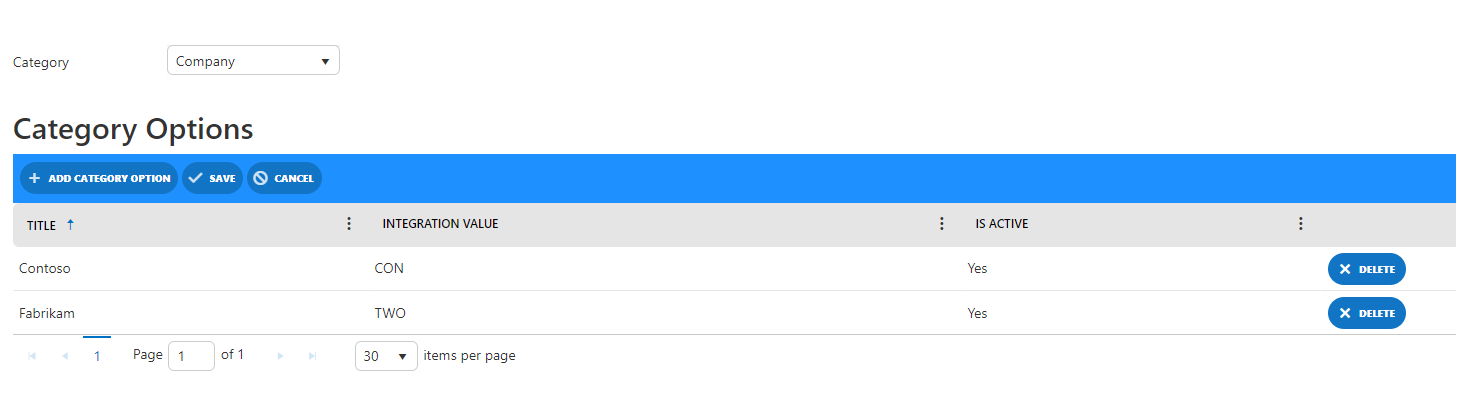Delete the Fabrikam row
Image resolution: width=1457 pixels, height=400 pixels.
point(1366,313)
